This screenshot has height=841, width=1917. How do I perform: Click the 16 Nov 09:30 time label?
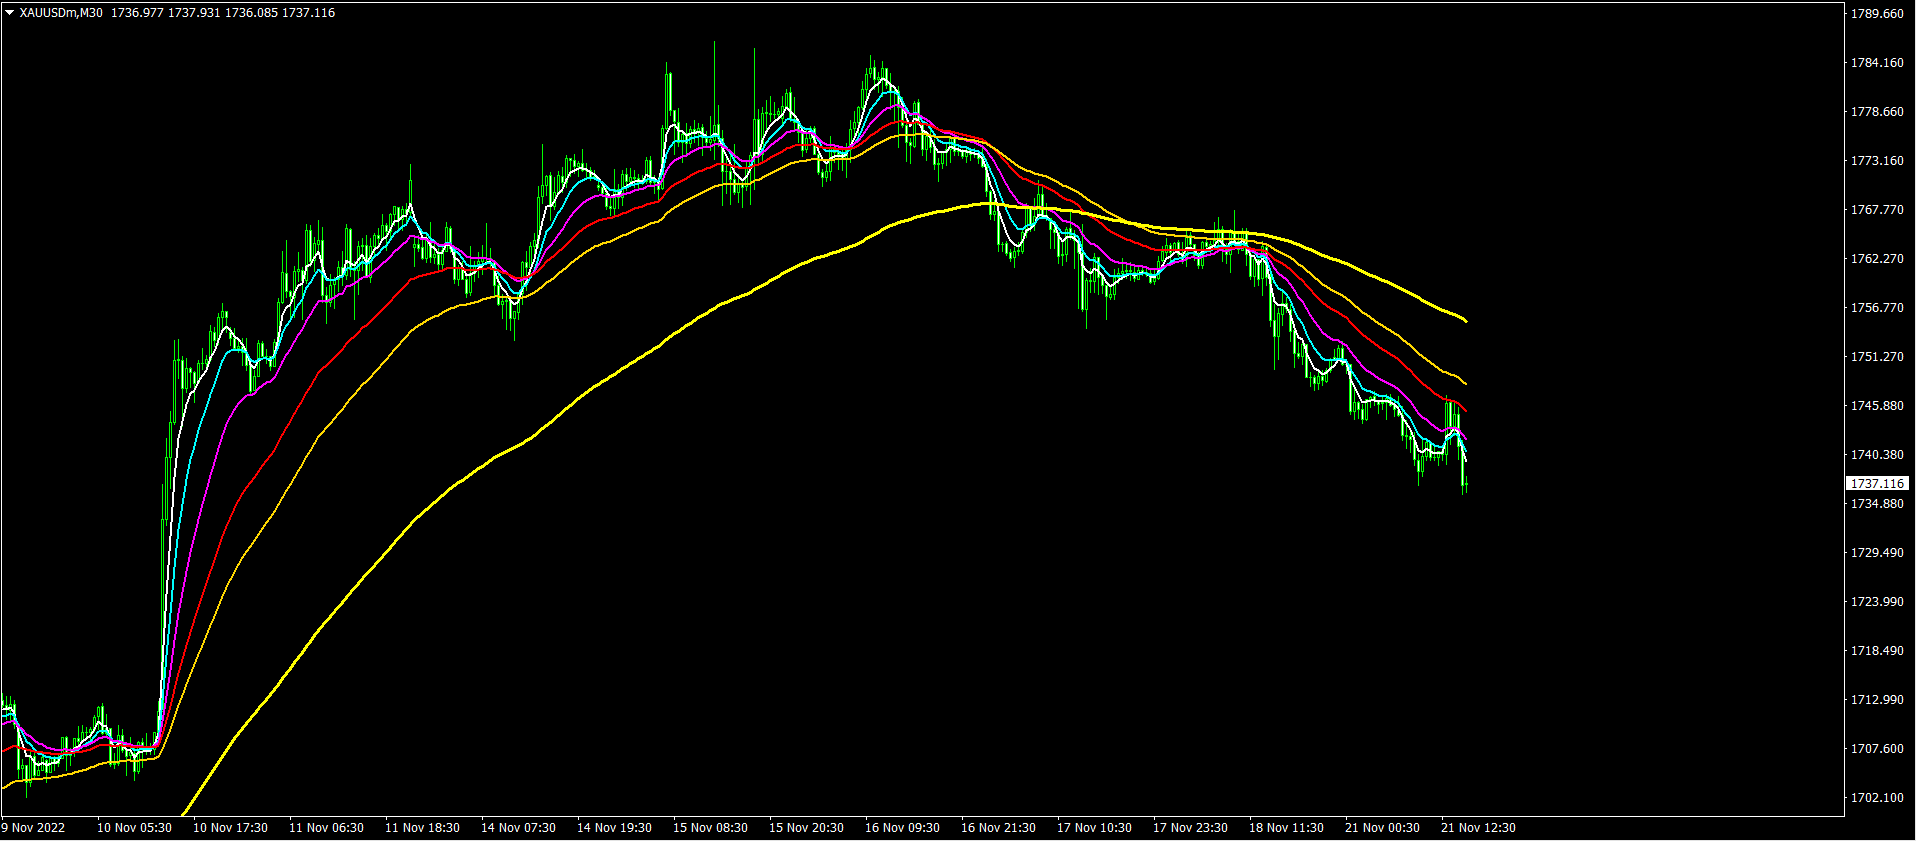click(x=902, y=828)
